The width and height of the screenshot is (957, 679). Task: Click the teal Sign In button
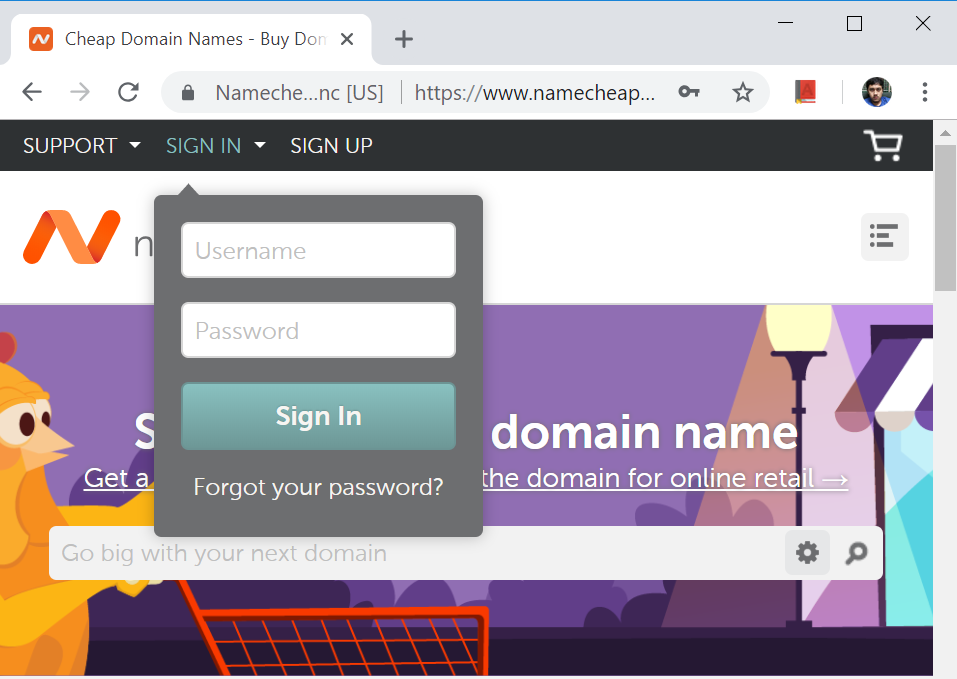(318, 416)
